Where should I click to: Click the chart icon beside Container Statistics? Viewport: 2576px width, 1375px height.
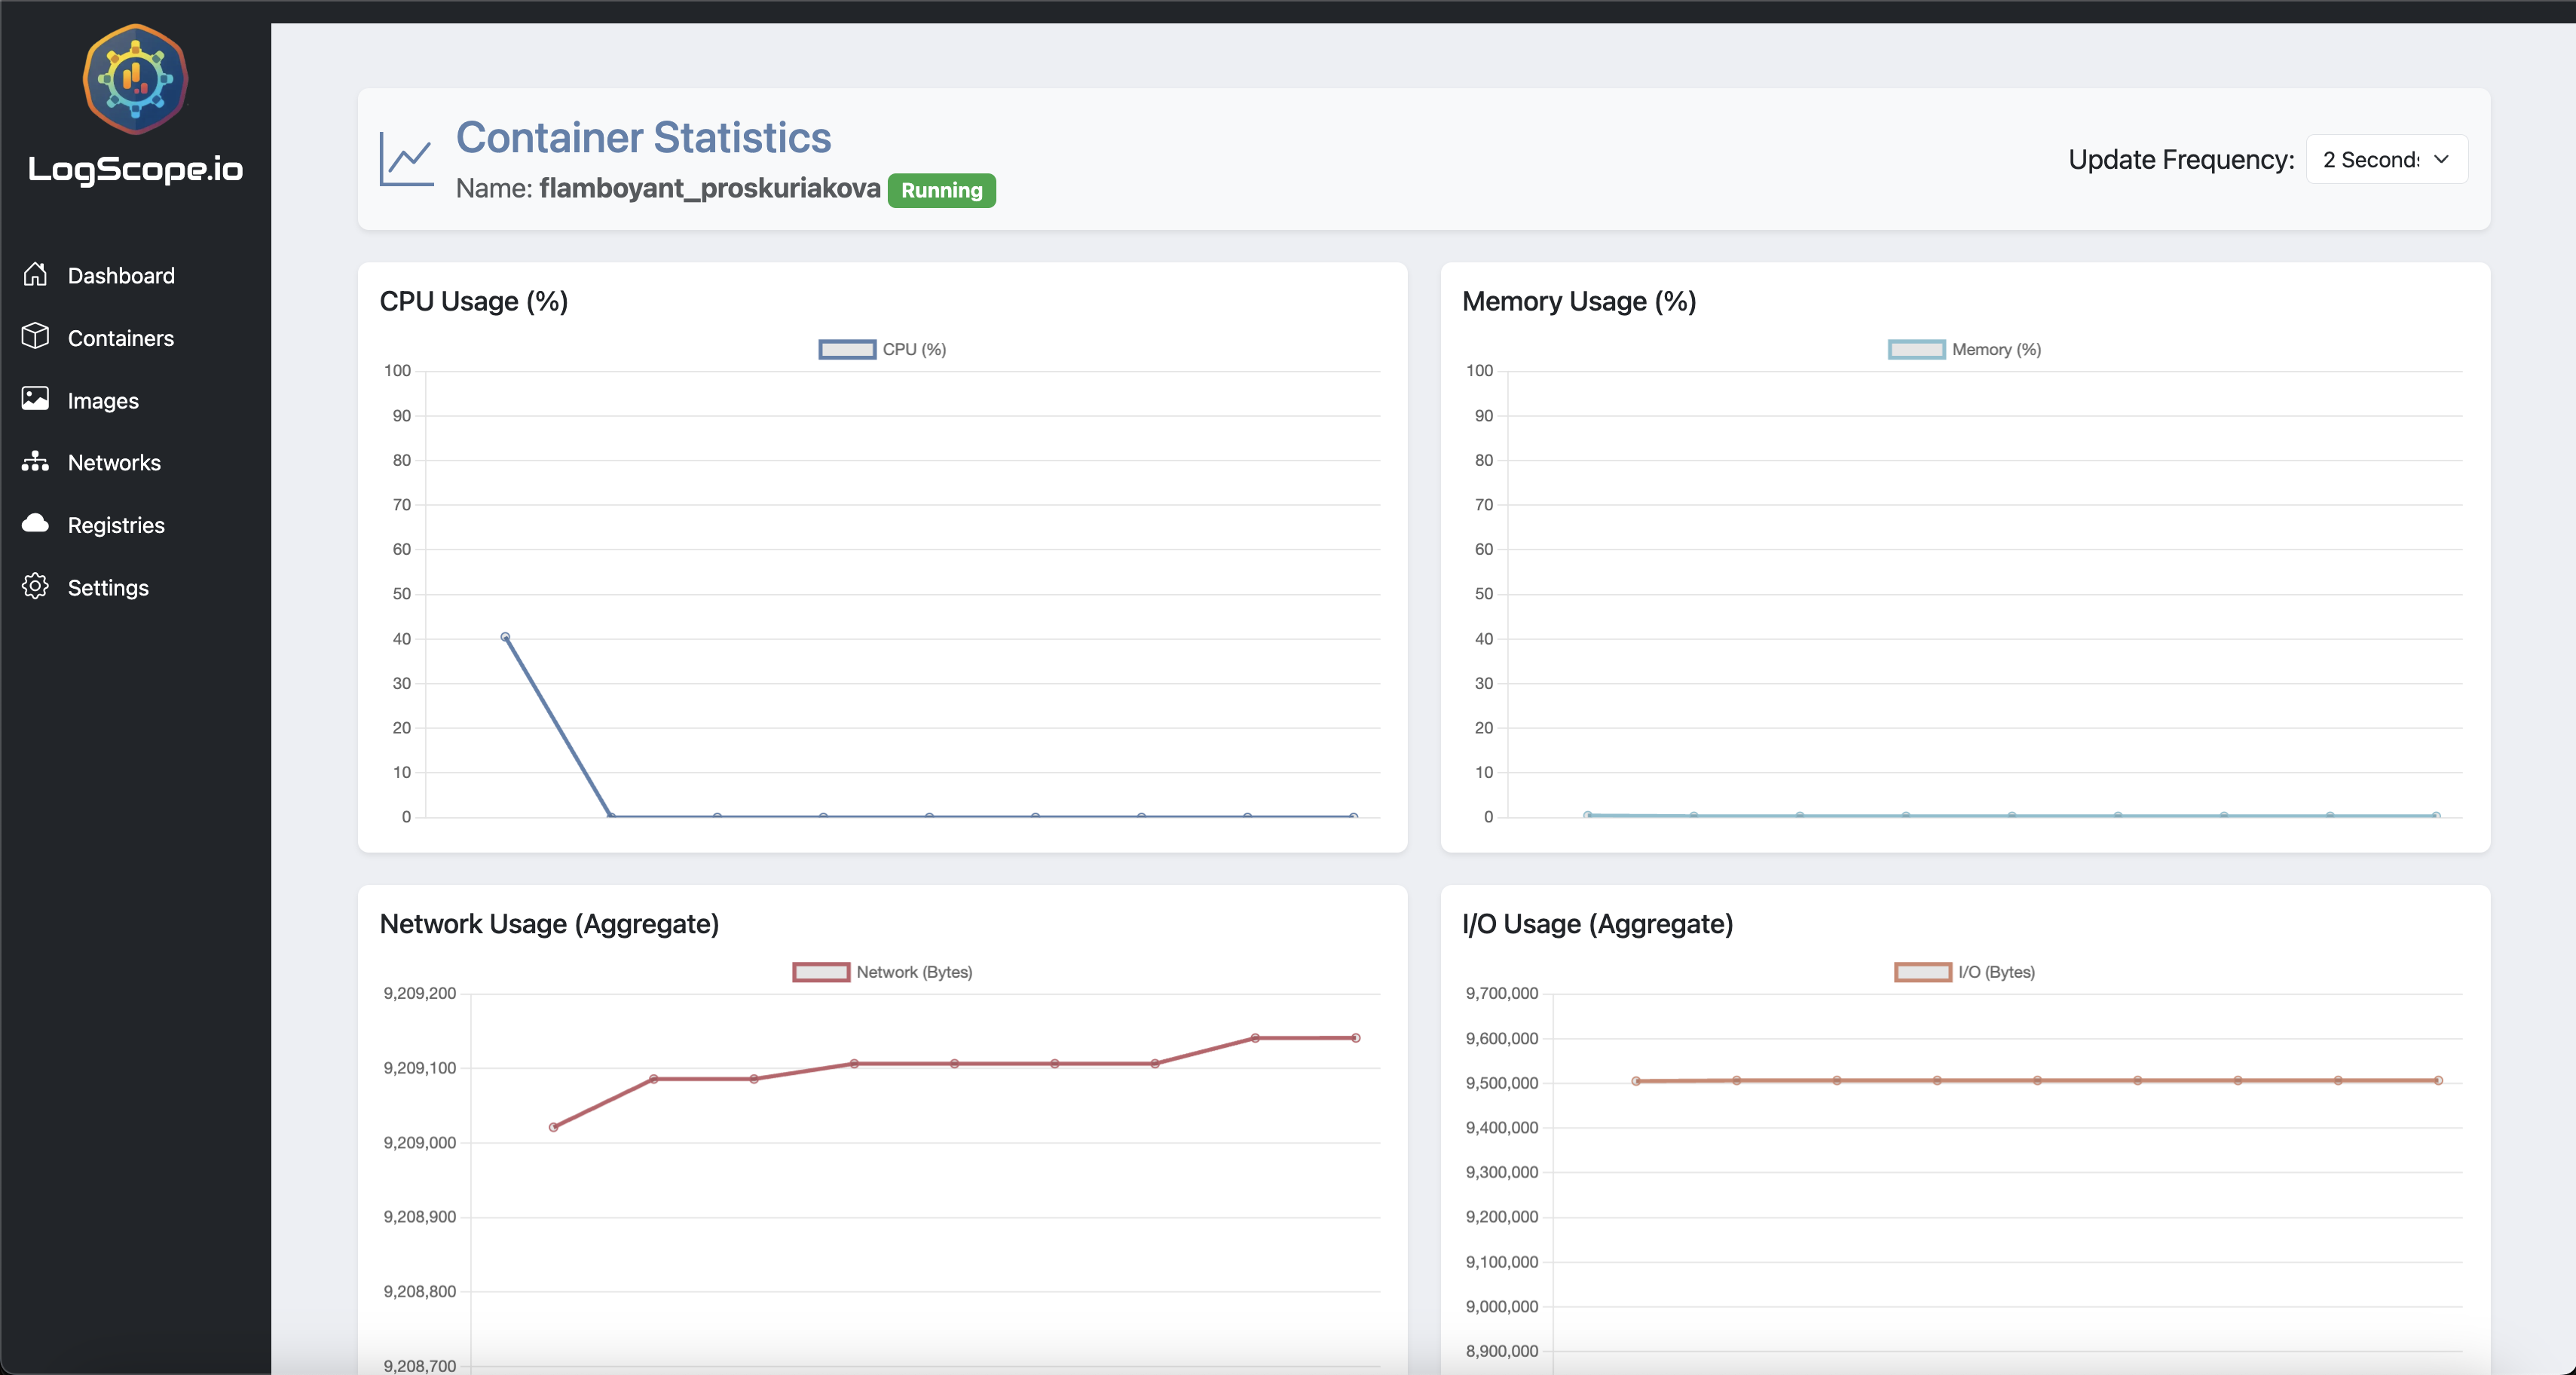406,158
